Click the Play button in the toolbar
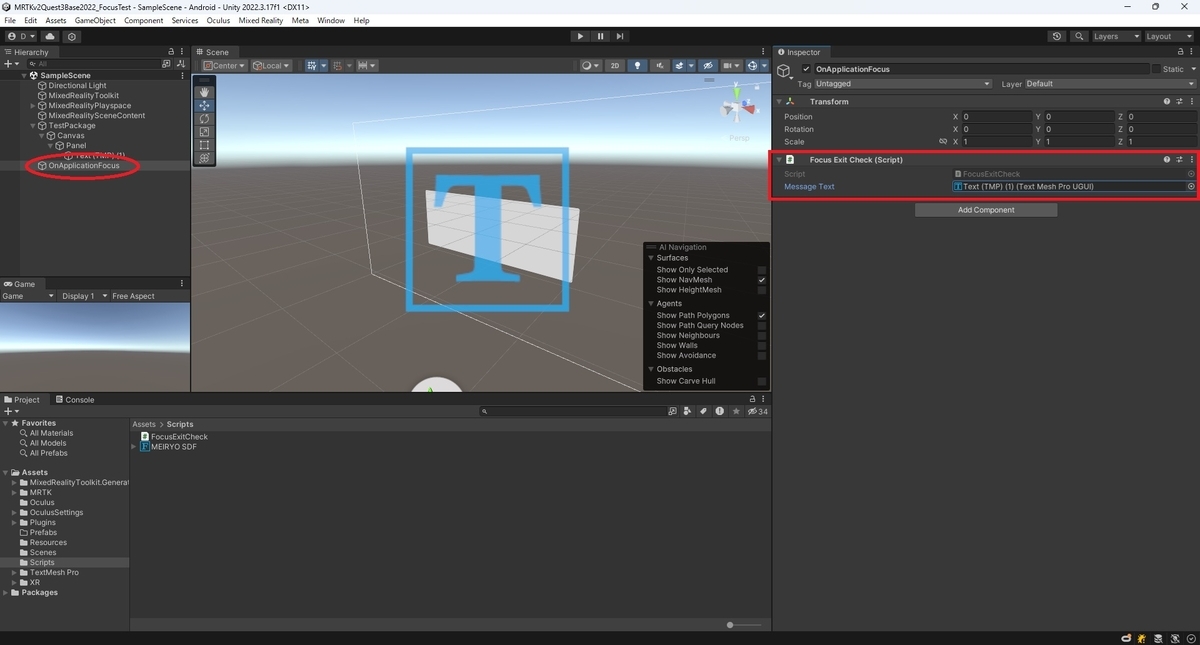The width and height of the screenshot is (1200, 645). pyautogui.click(x=580, y=36)
